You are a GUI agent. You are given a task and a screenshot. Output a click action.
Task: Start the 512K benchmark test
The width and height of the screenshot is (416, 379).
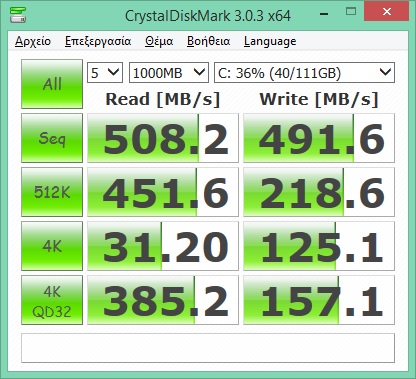point(52,192)
